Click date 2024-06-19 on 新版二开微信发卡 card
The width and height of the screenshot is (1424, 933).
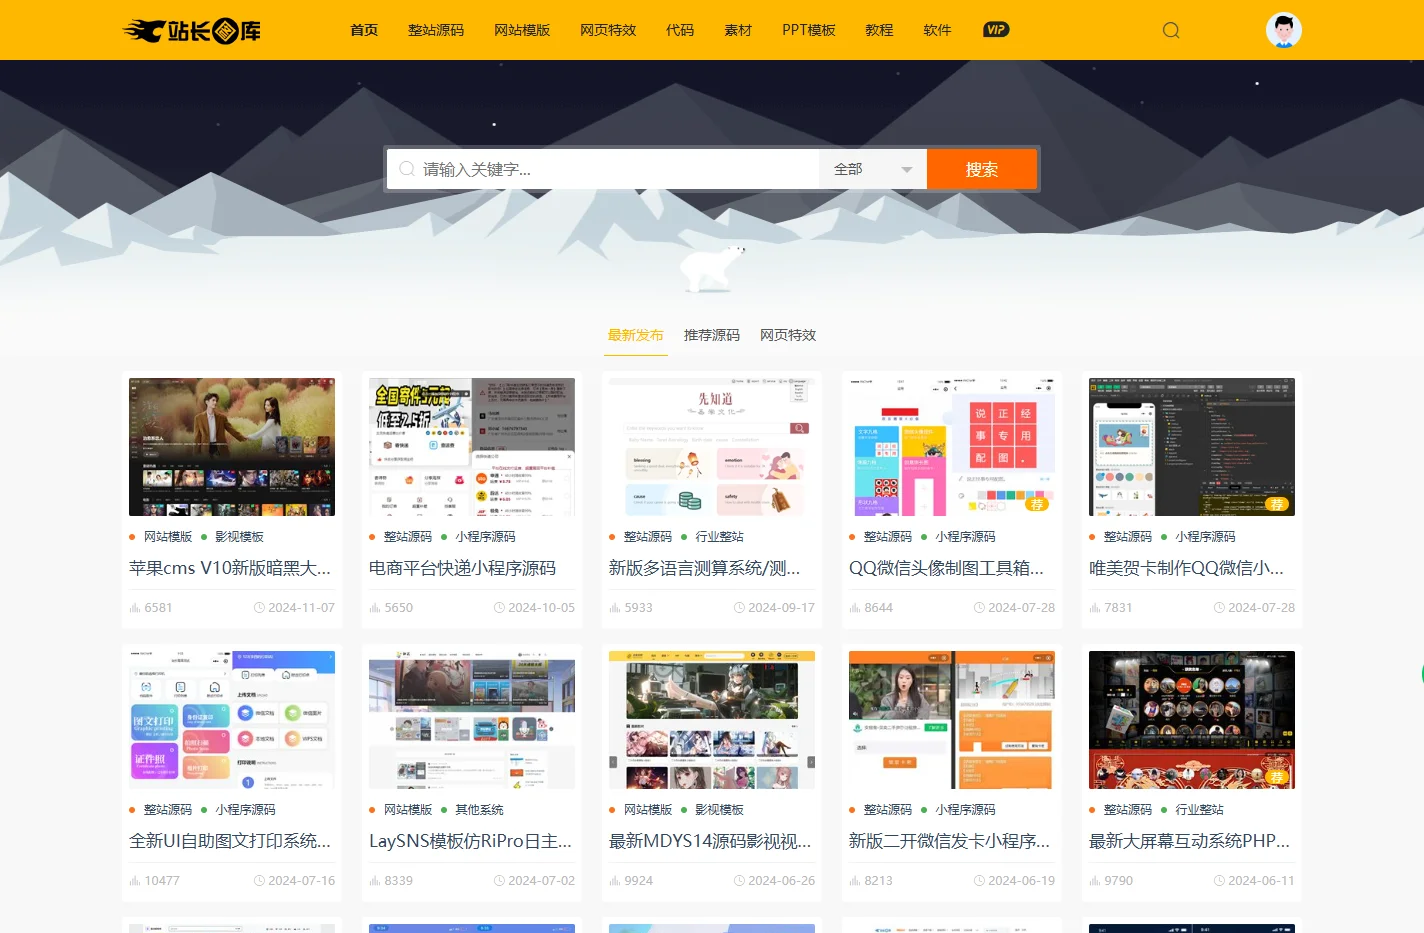pyautogui.click(x=1015, y=881)
